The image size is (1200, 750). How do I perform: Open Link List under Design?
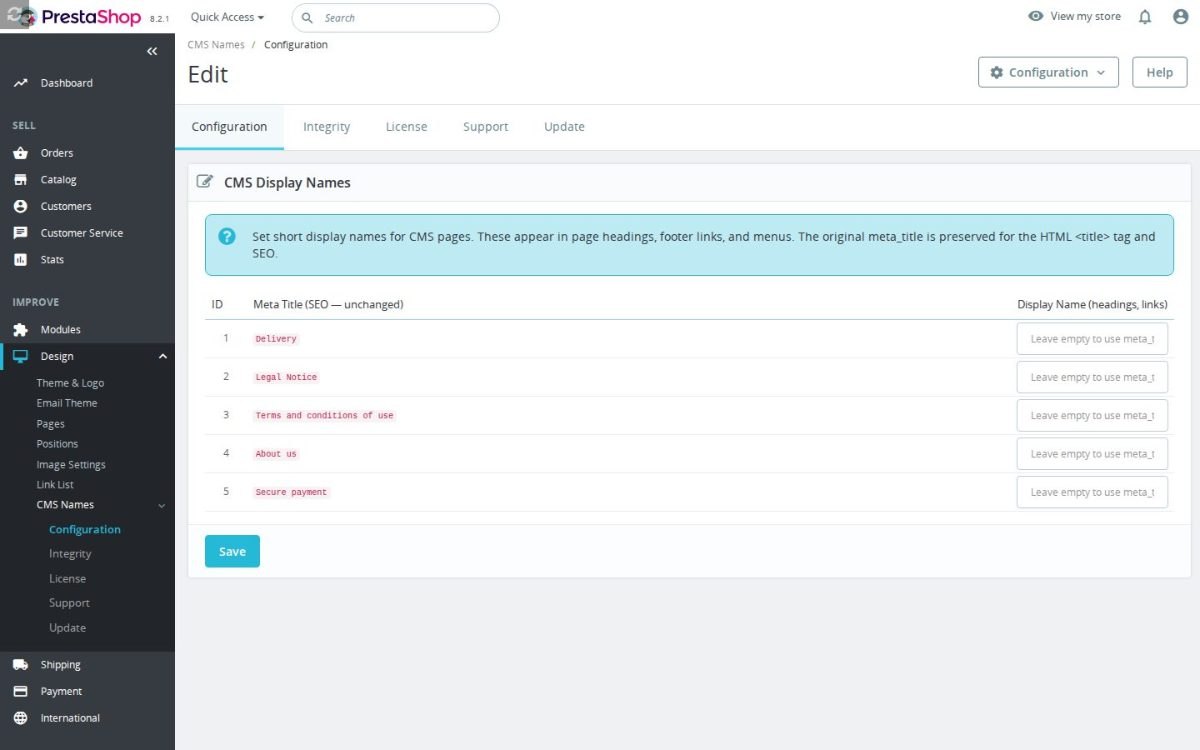tap(55, 485)
